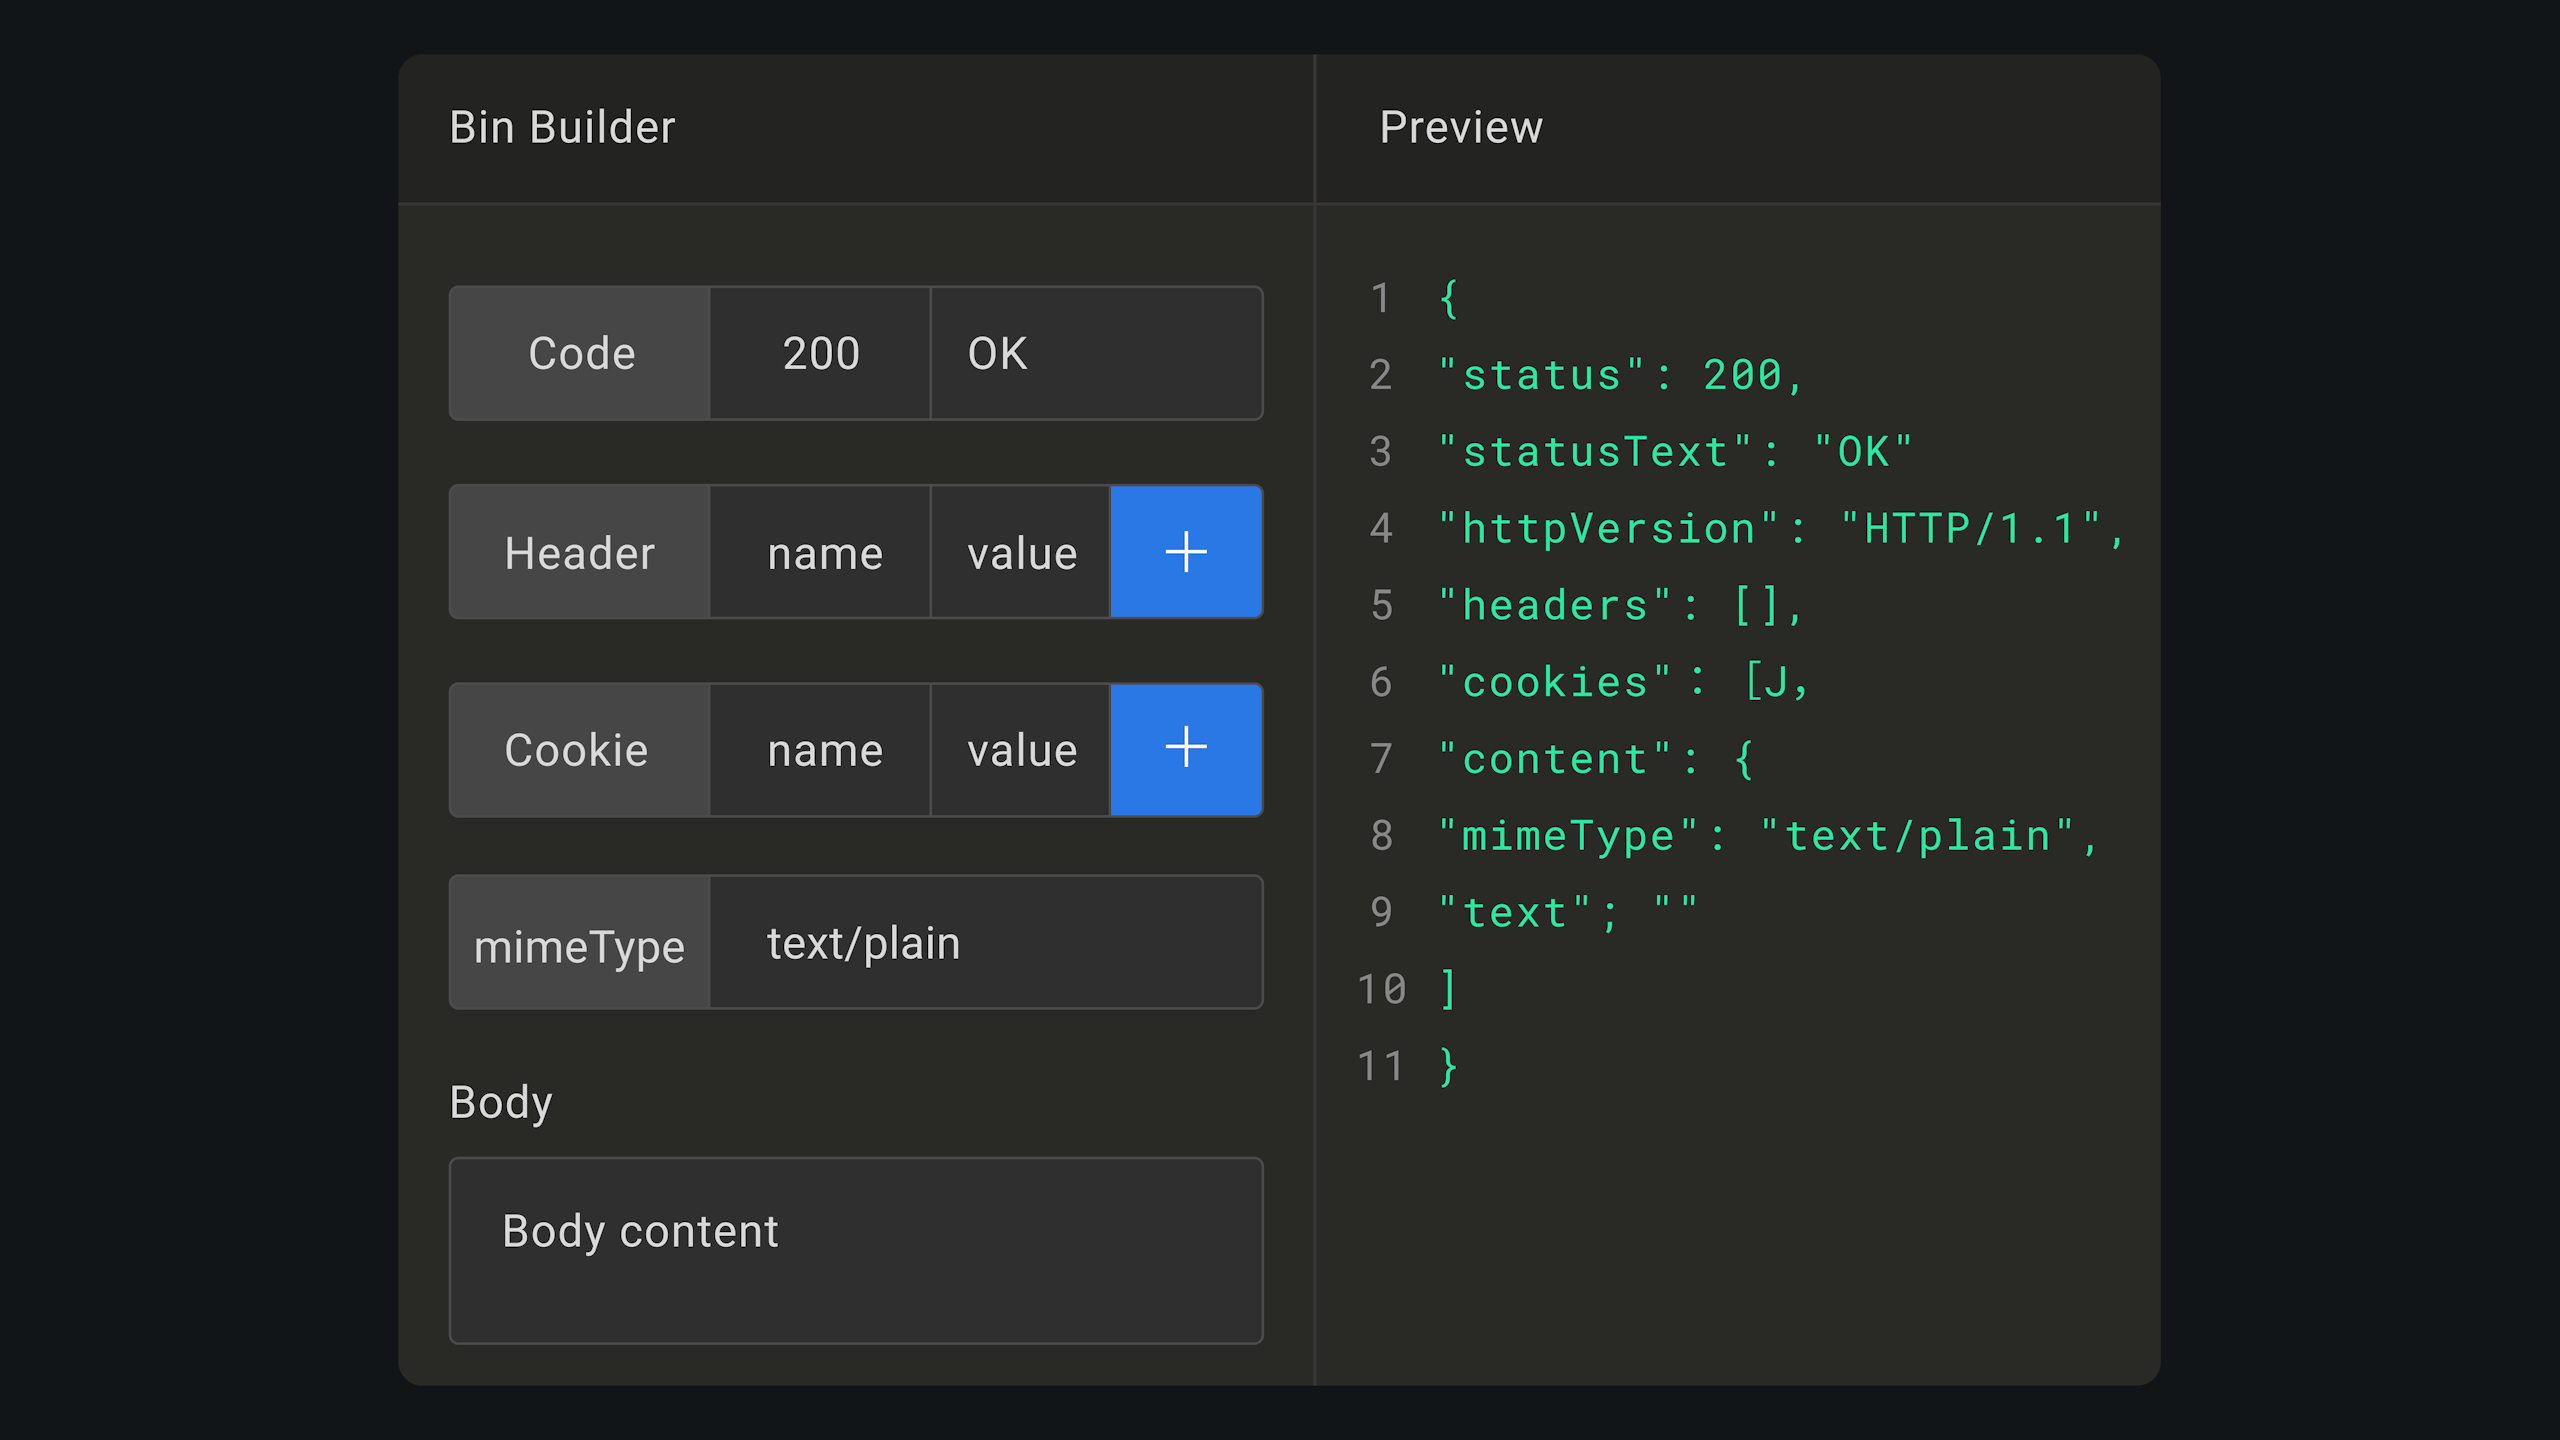
Task: Click the "httpVersion" line in preview
Action: (x=1780, y=528)
